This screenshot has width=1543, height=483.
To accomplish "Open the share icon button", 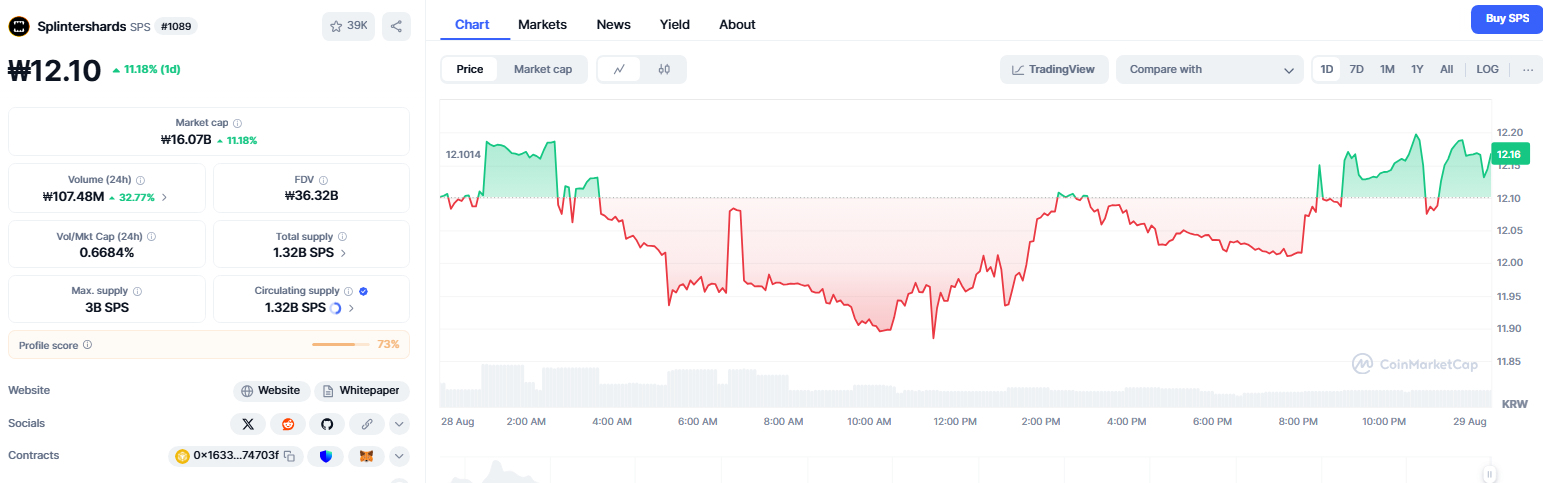I will tap(396, 27).
